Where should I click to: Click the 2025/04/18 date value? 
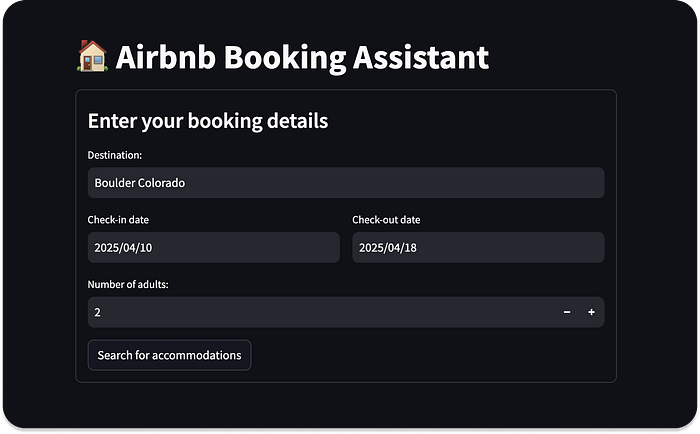388,248
